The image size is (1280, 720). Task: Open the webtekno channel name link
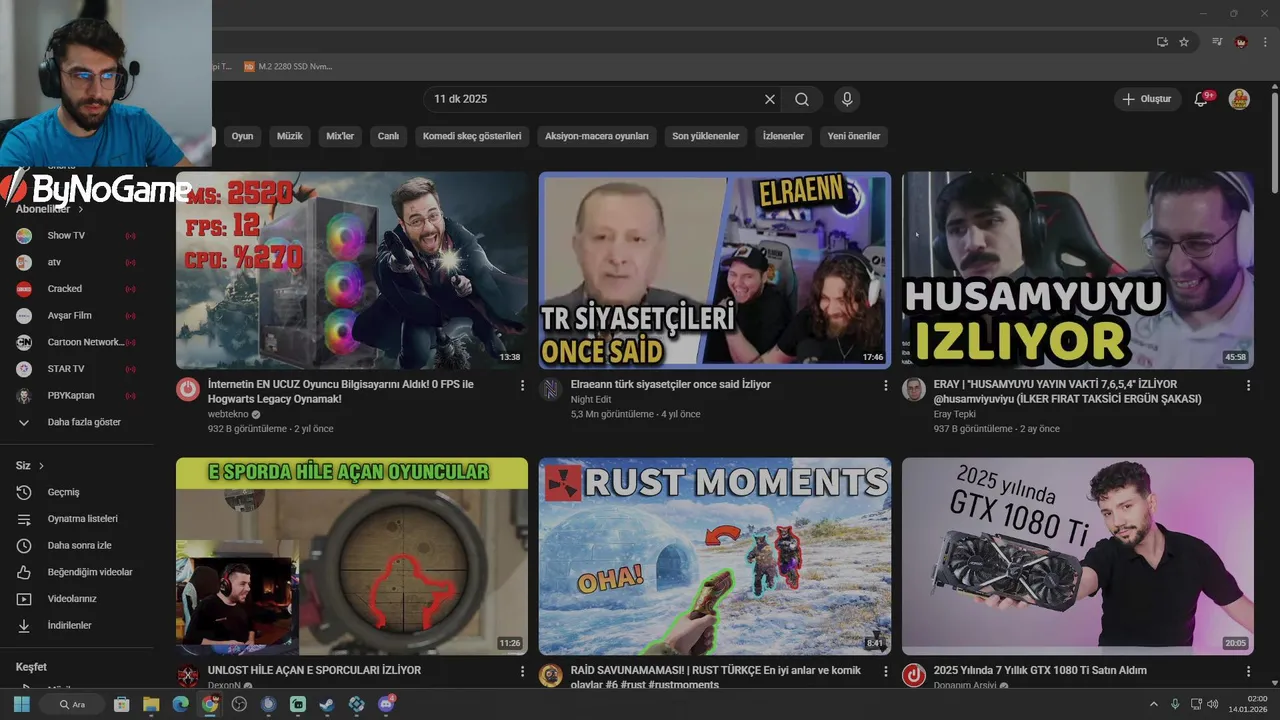click(227, 414)
